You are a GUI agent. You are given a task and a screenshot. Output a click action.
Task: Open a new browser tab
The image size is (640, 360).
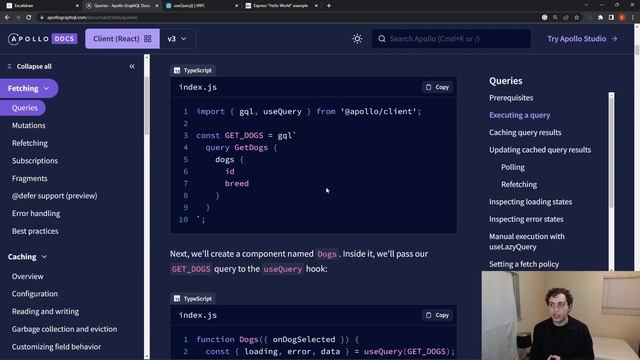click(x=329, y=6)
